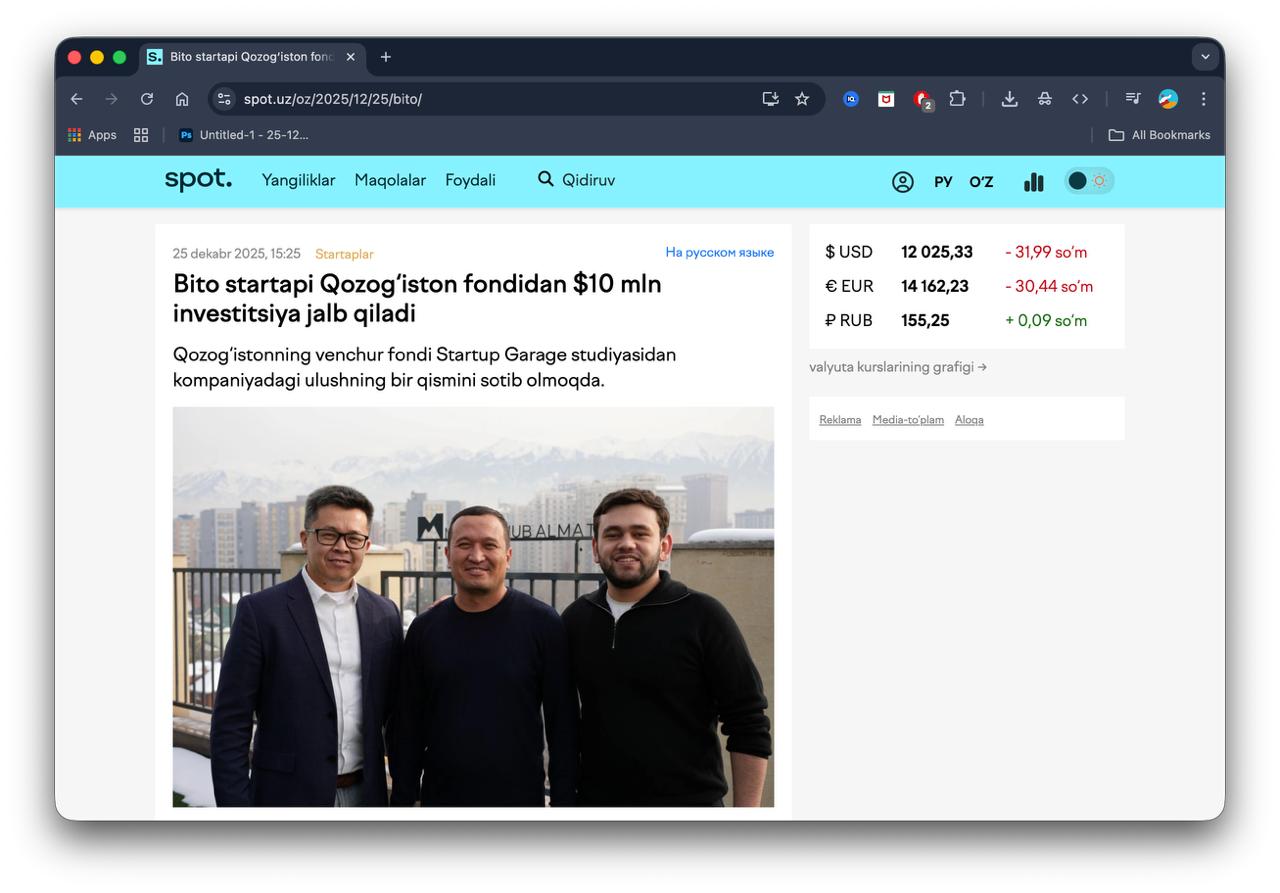Open the Chrome browsing profile avatar
Image resolution: width=1280 pixels, height=893 pixels.
pyautogui.click(x=1167, y=99)
